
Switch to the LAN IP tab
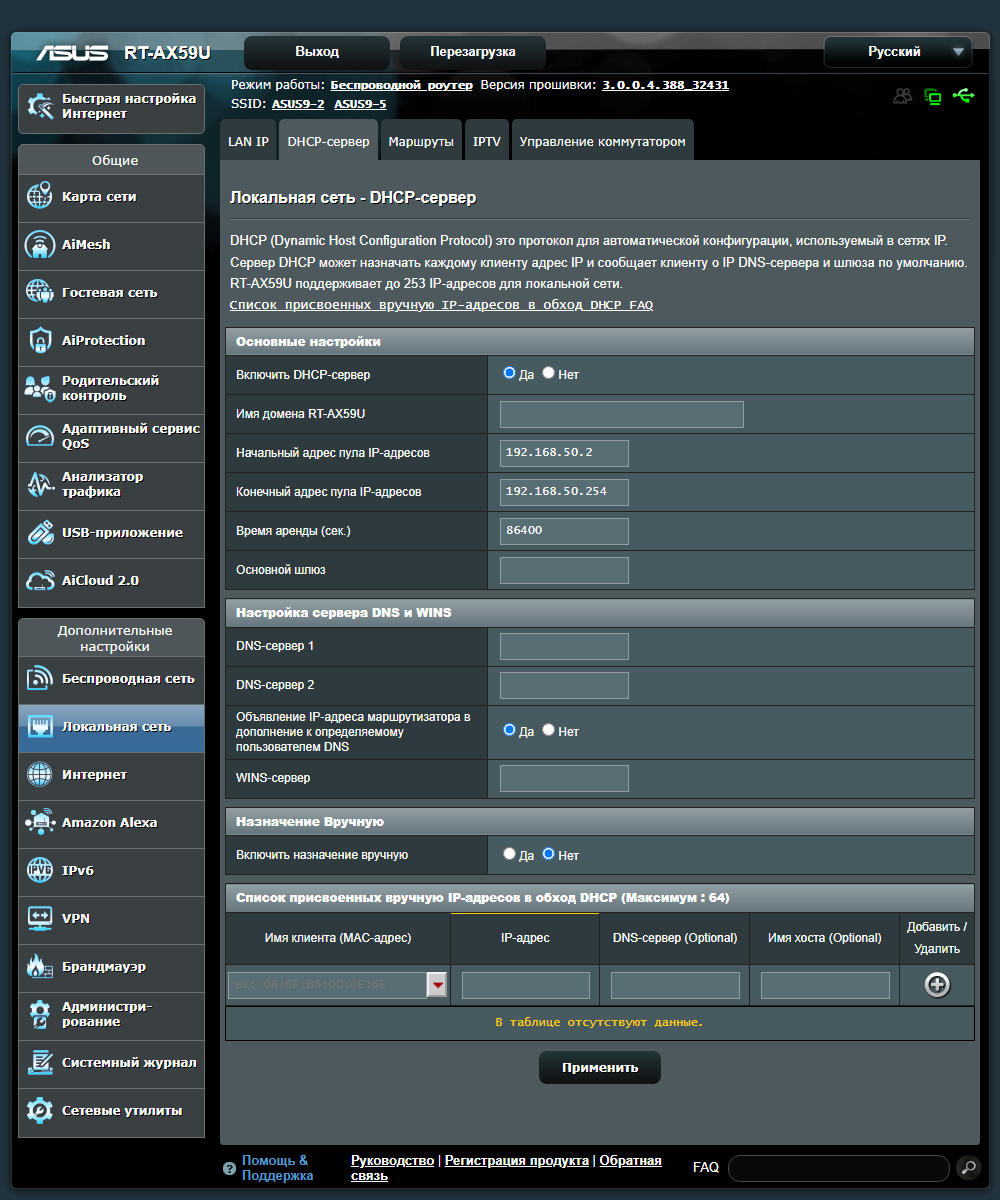[x=248, y=142]
